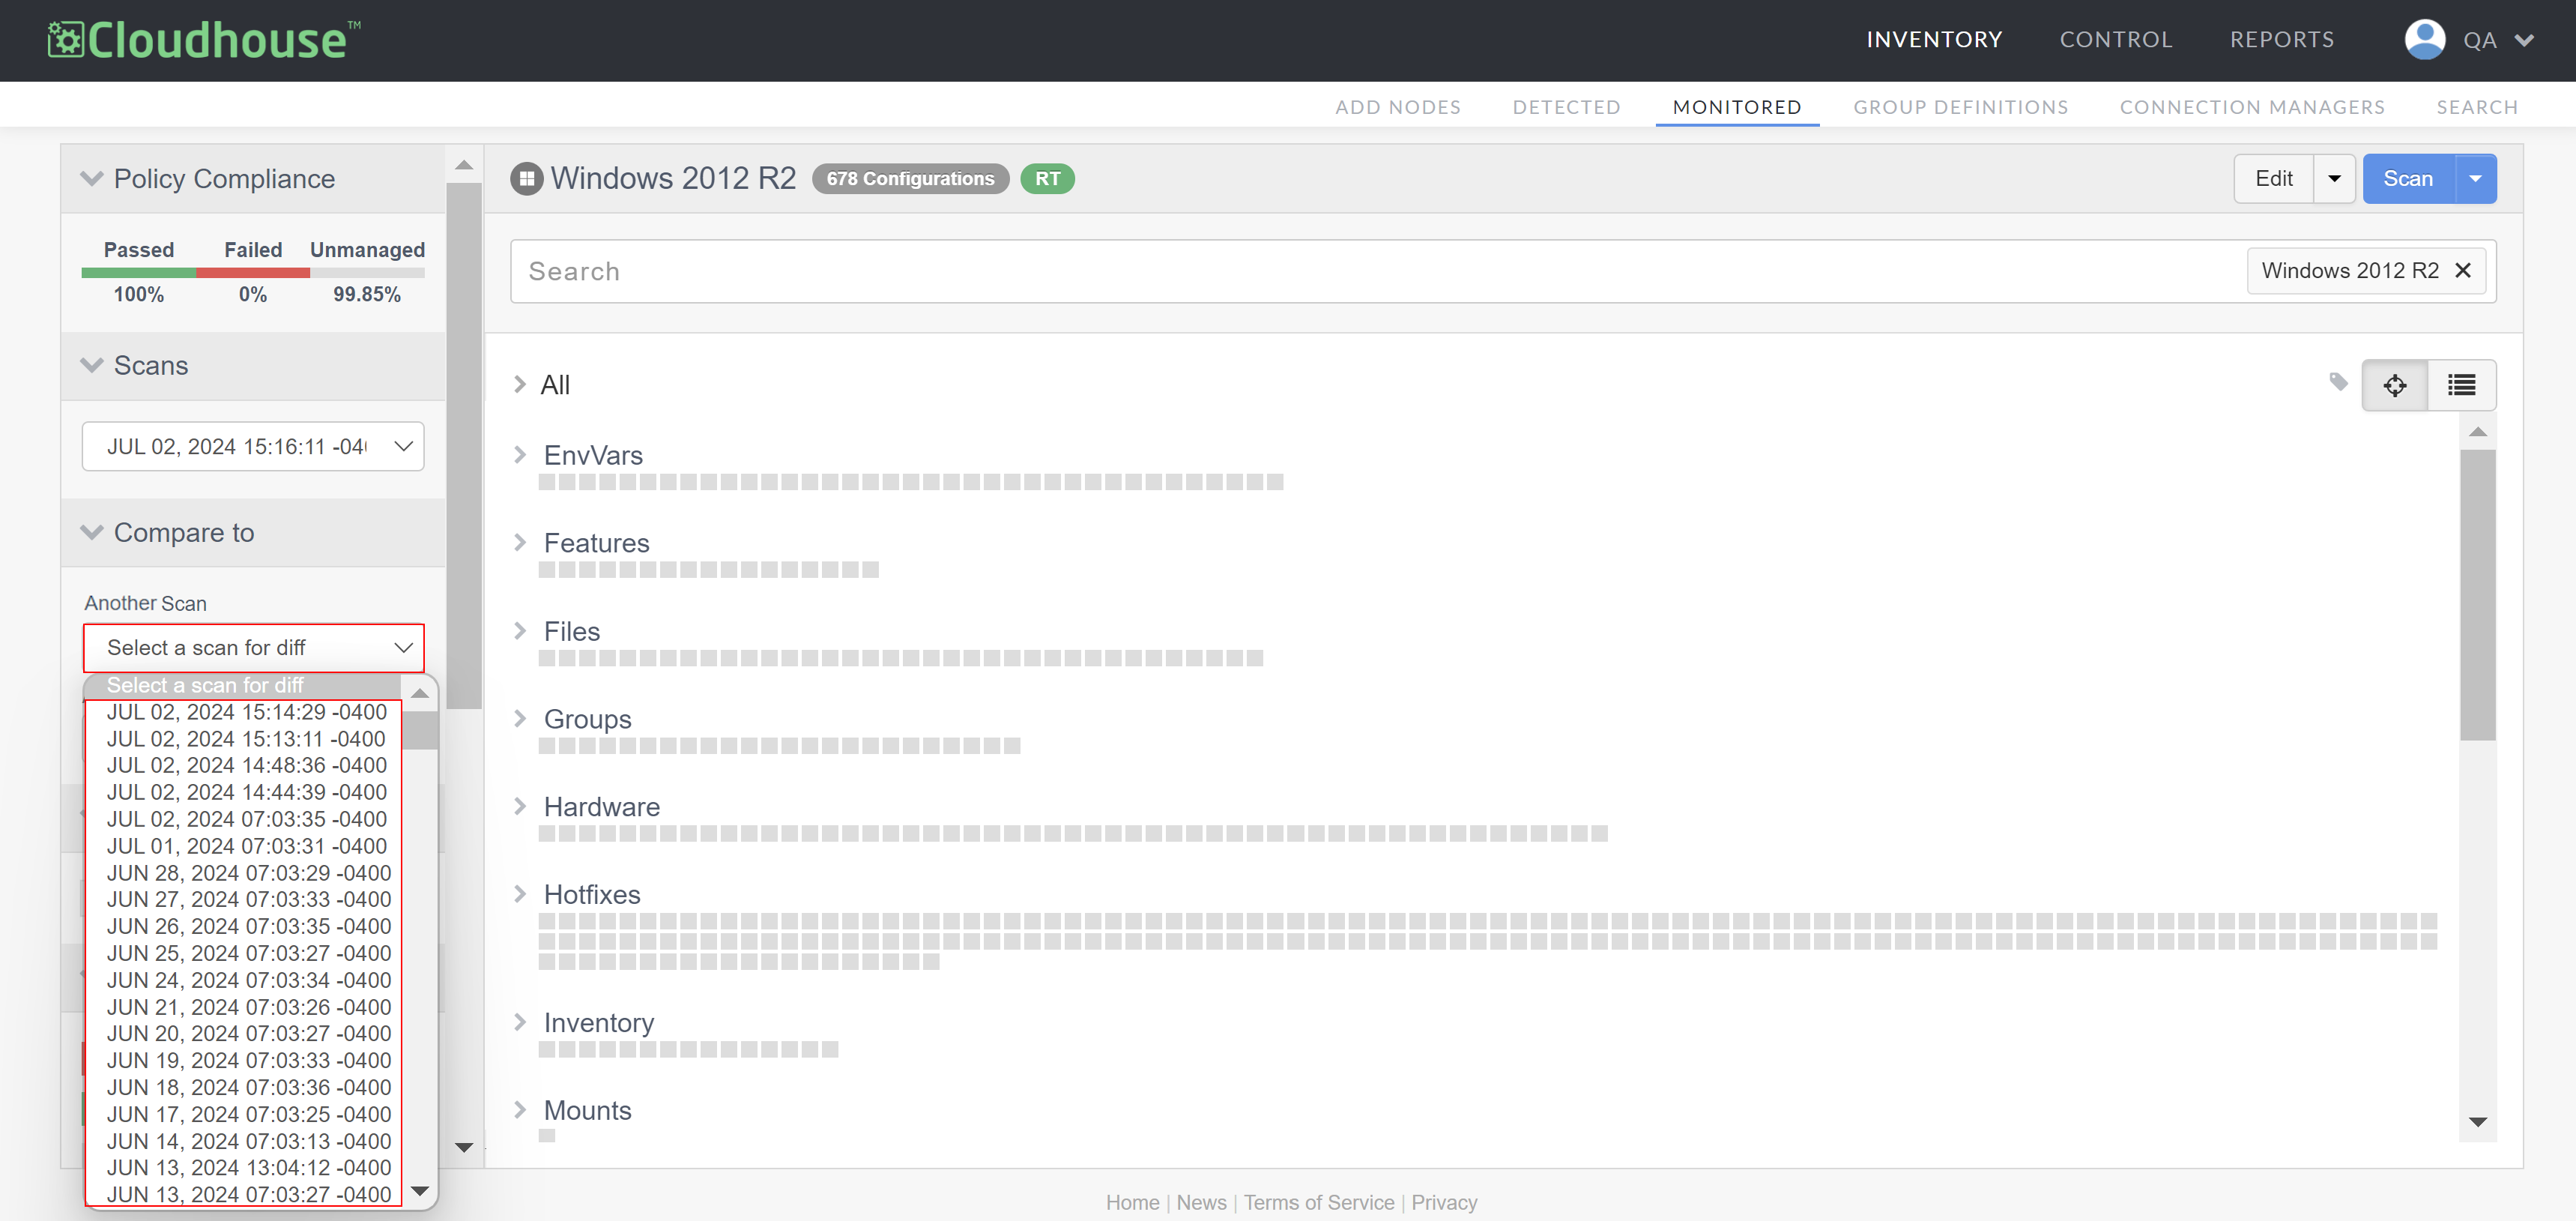Open the Inventory top menu
The image size is (2576, 1221).
tap(1934, 40)
